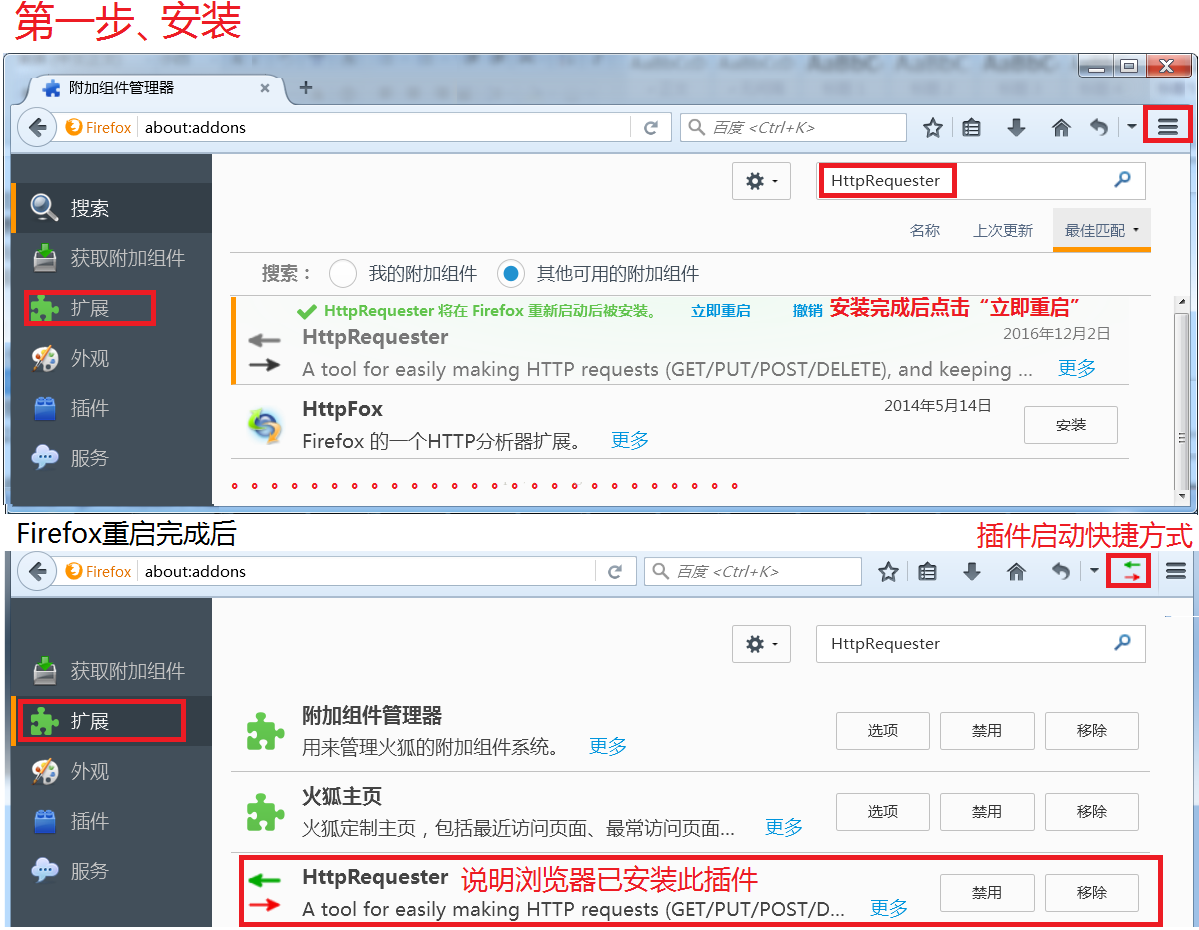Bookmark this page via star in upper window
The height and width of the screenshot is (930, 1199).
pos(932,128)
